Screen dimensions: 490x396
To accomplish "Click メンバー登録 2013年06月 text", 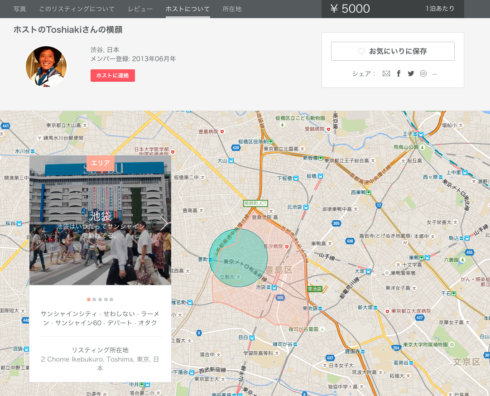I will [133, 59].
